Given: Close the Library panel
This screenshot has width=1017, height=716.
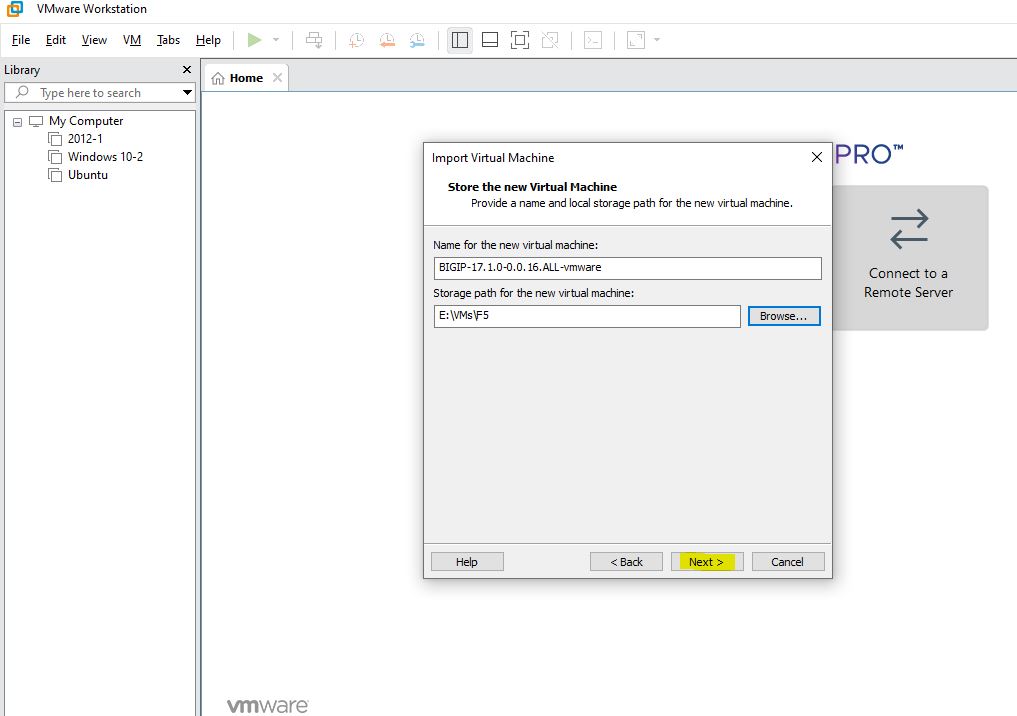Looking at the screenshot, I should [x=186, y=70].
